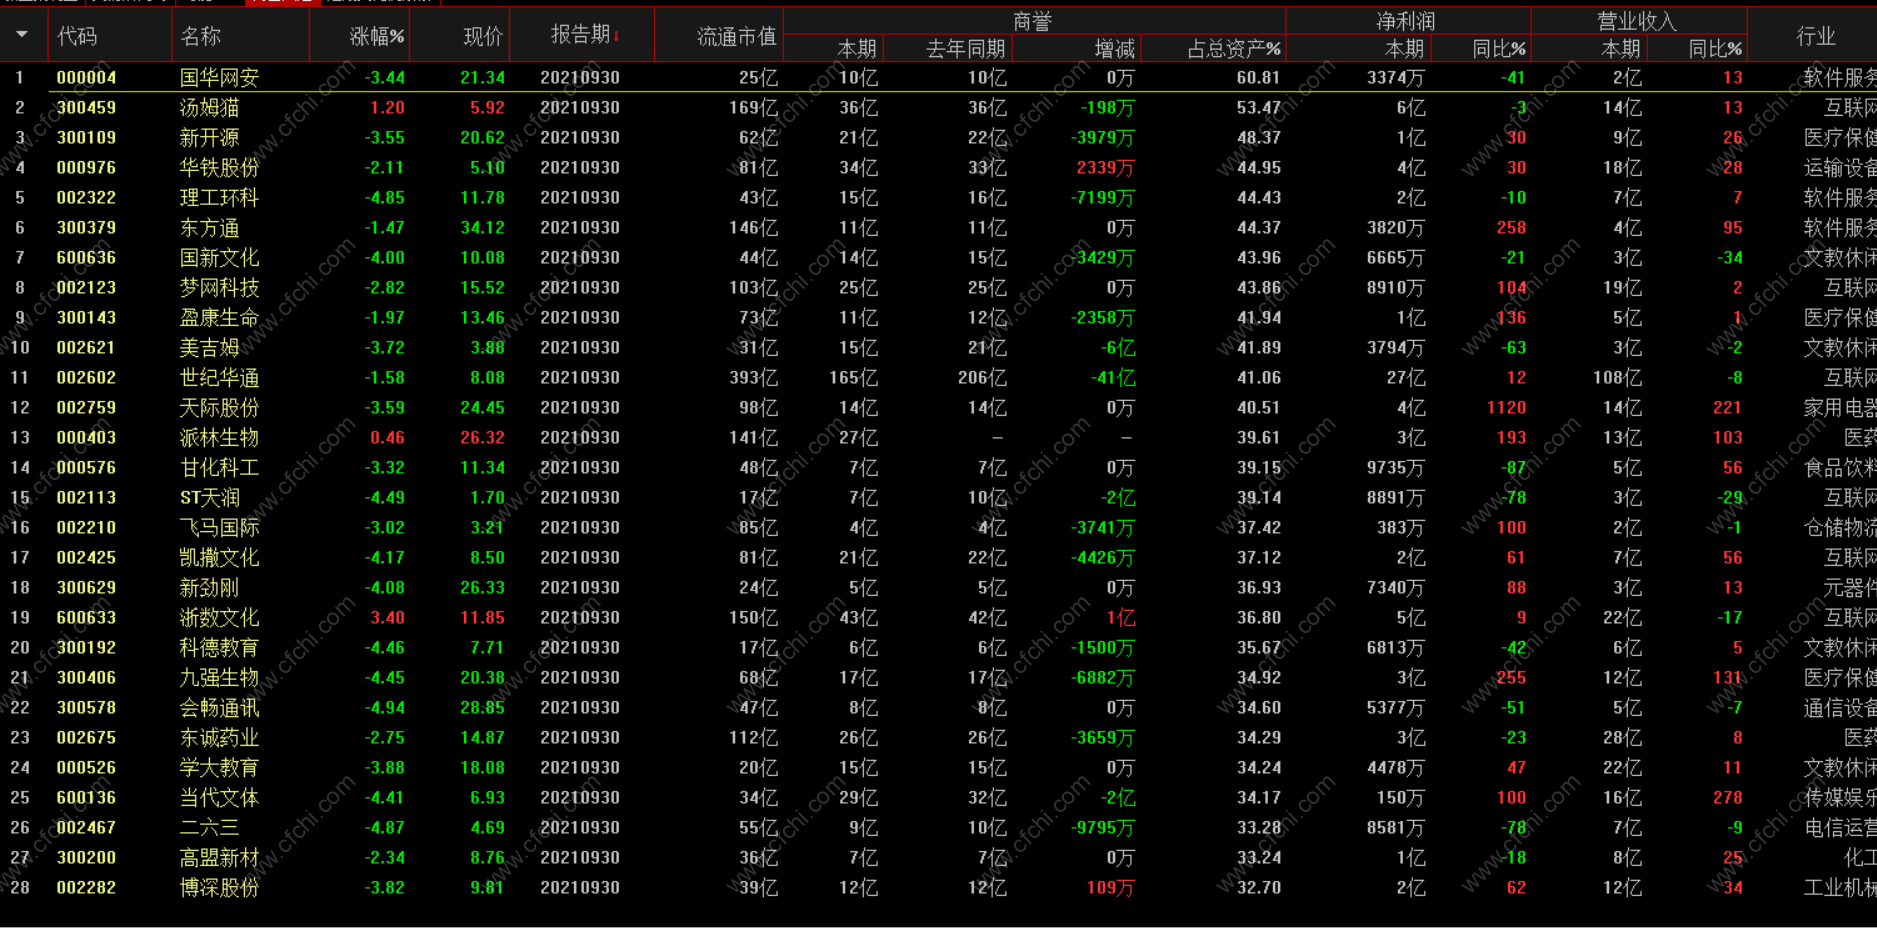
Task: Sort by 流通市值 column header
Action: click(737, 36)
